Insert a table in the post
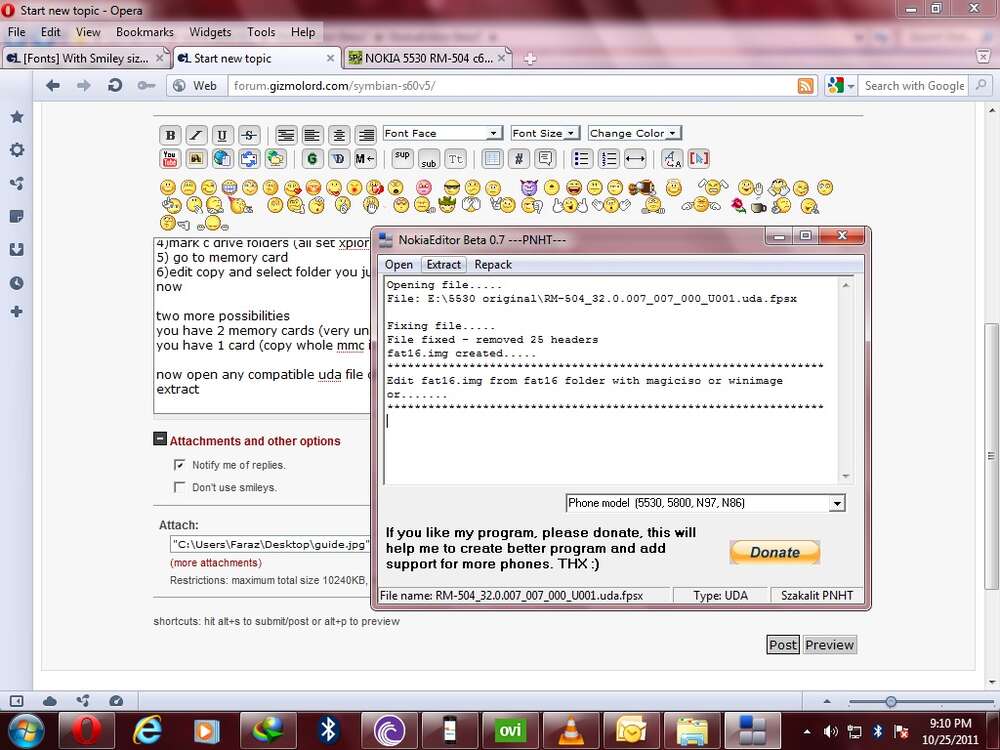The width and height of the screenshot is (1000, 750). point(492,159)
